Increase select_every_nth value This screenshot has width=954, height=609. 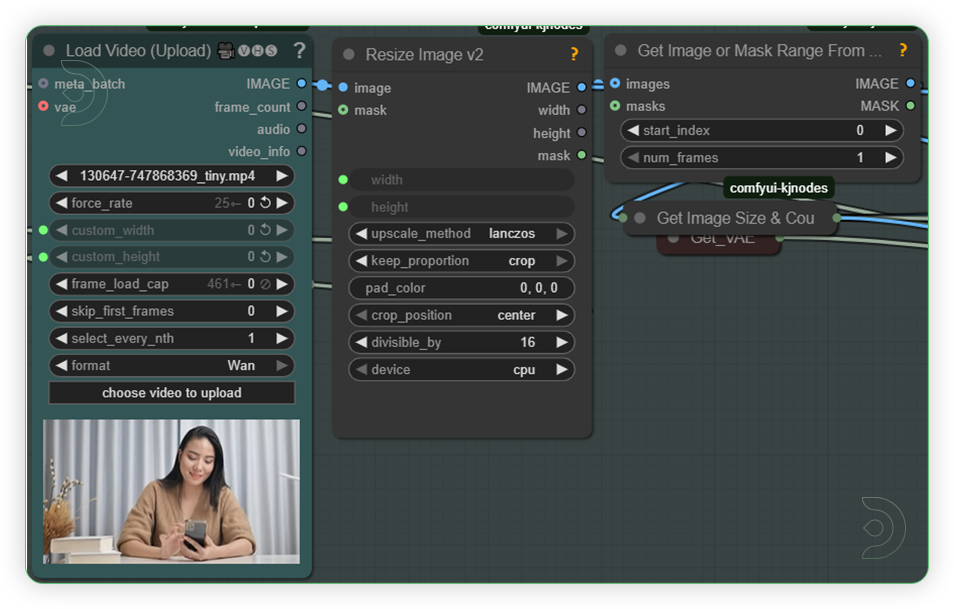click(282, 338)
